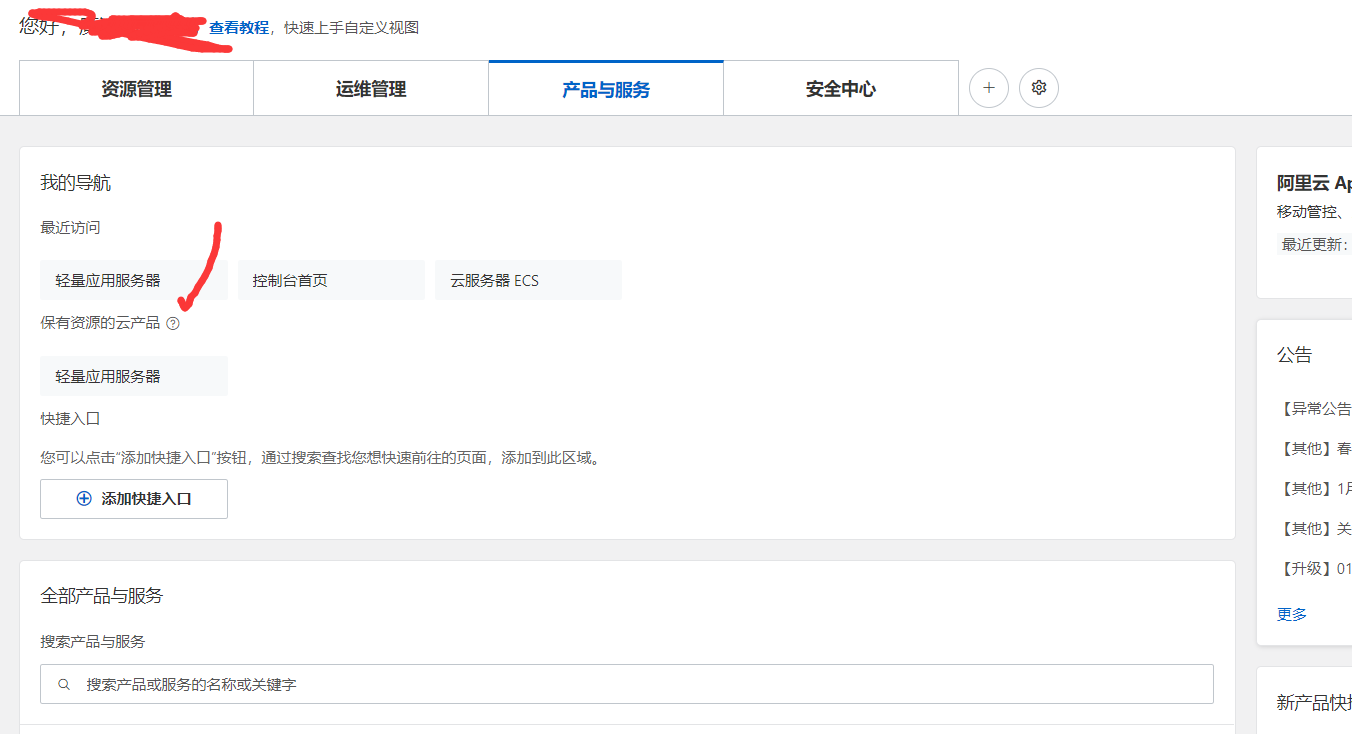This screenshot has height=734, width=1352.
Task: Click the 全部产品与服务 section heading
Action: (101, 596)
